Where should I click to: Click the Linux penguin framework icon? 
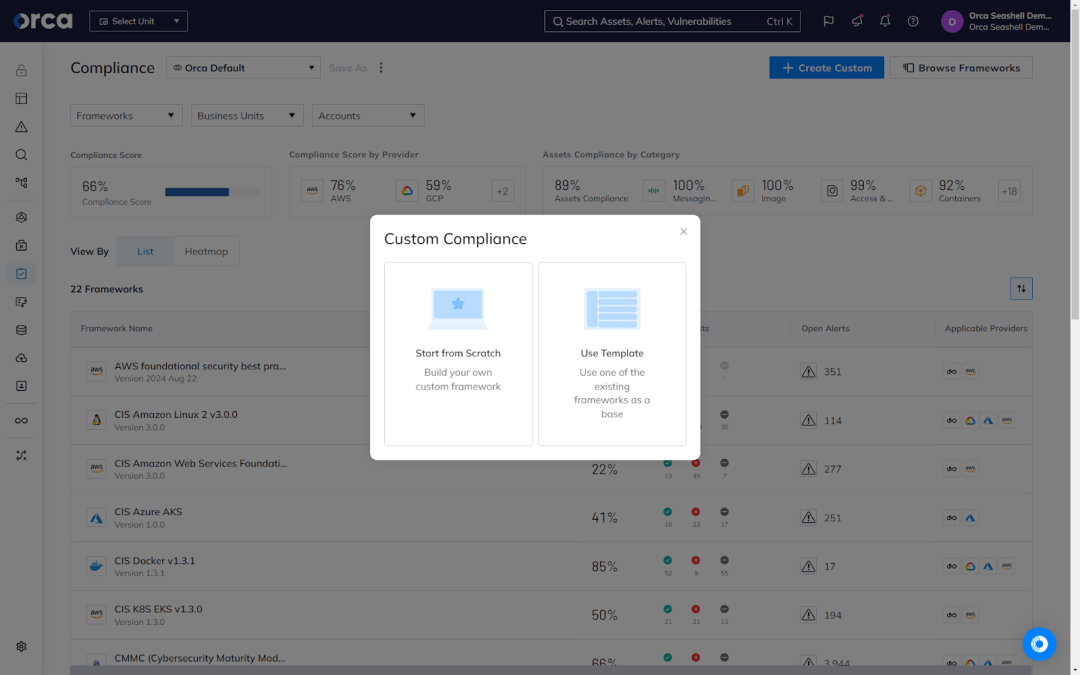(x=96, y=420)
